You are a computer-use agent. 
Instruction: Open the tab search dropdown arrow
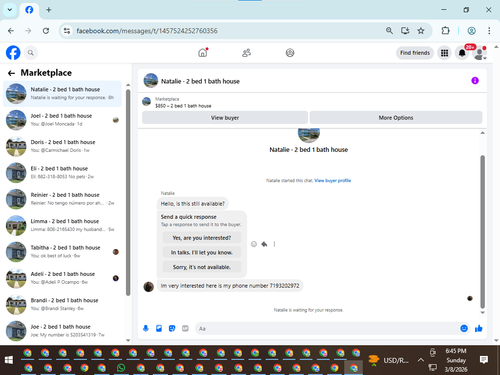tap(10, 10)
